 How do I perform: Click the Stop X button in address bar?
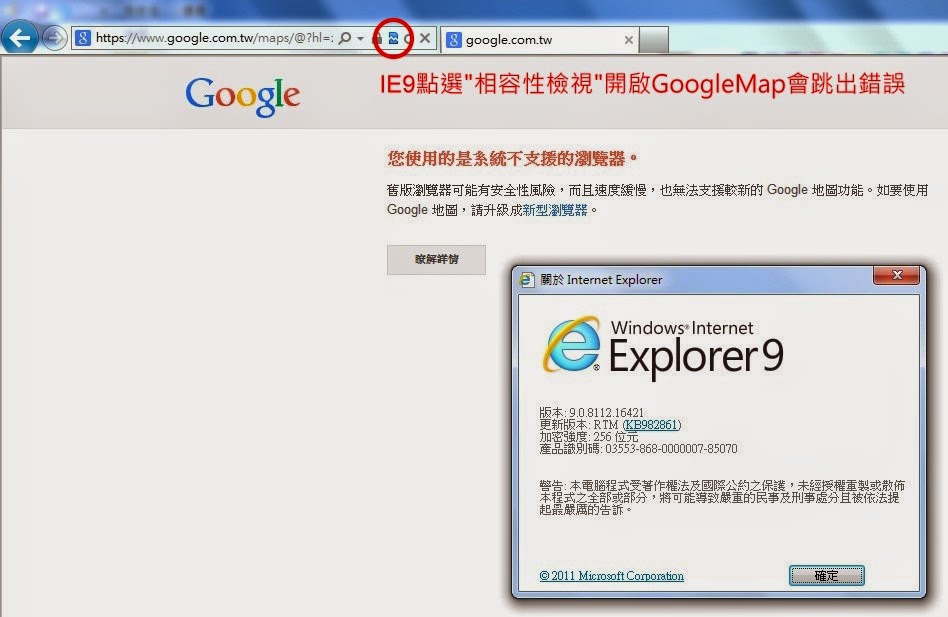pyautogui.click(x=425, y=38)
